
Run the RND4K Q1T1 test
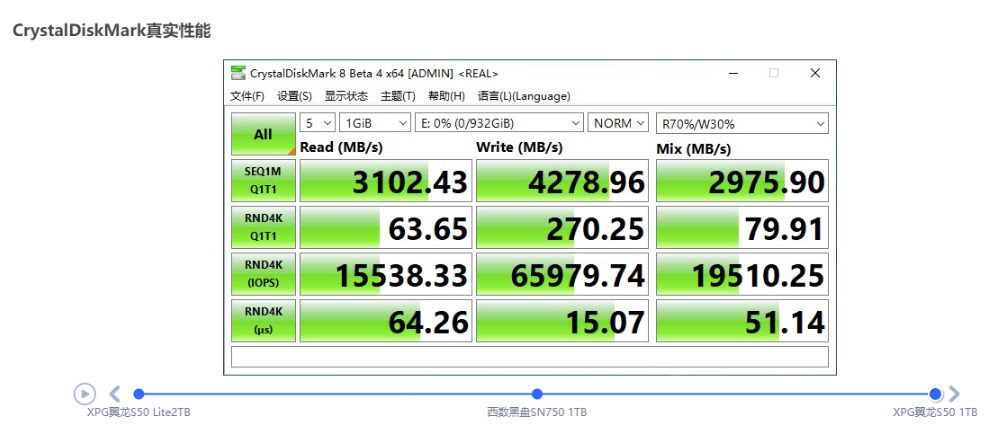click(x=263, y=228)
